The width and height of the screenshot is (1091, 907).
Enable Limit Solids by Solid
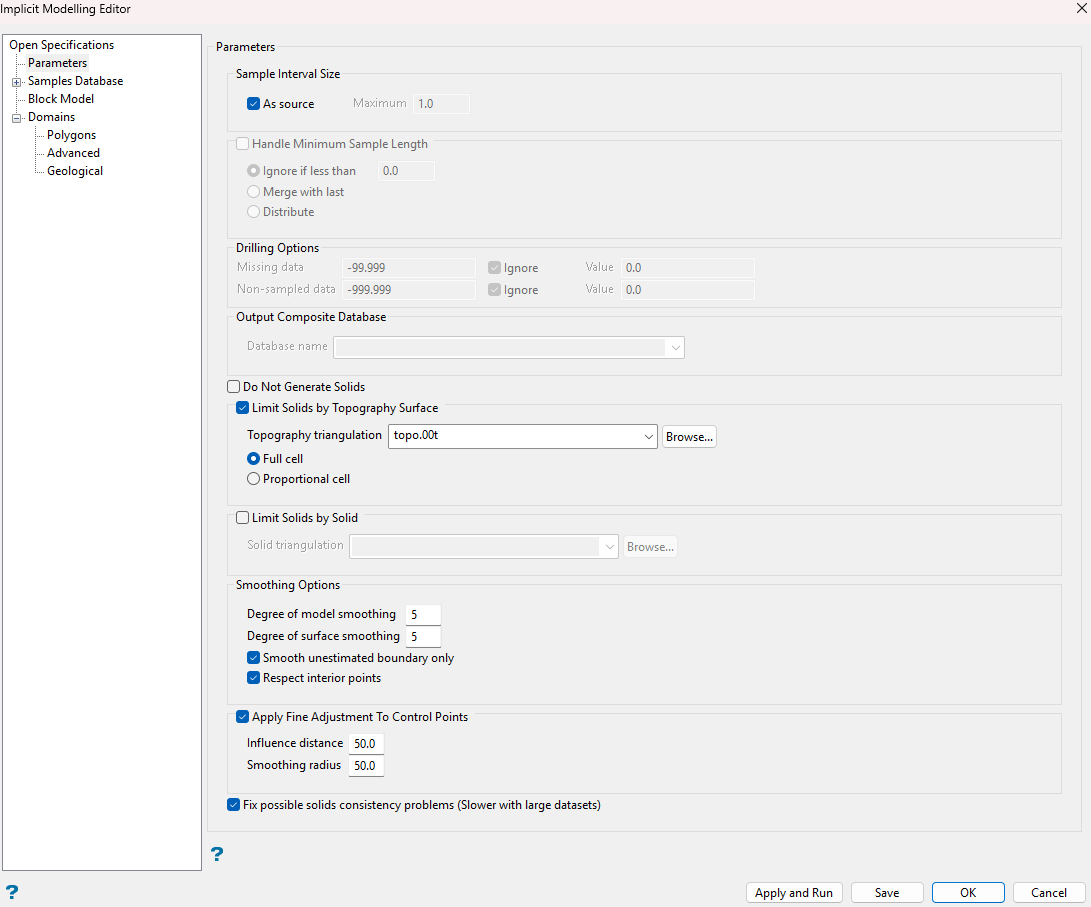point(242,517)
